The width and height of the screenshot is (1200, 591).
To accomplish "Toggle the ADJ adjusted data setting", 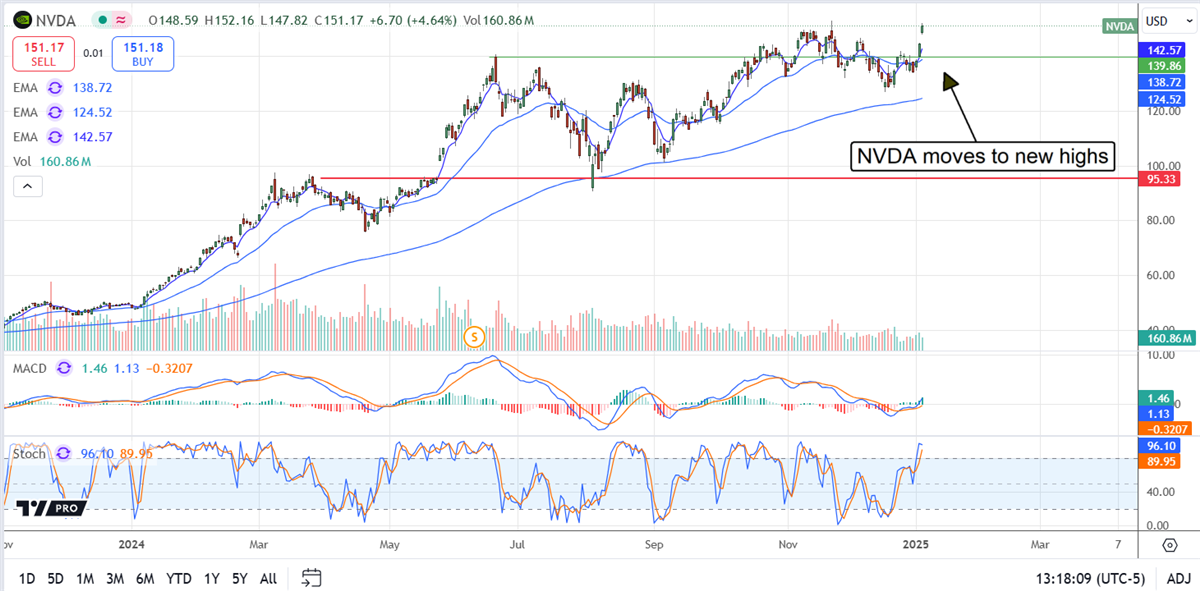I will pos(1178,578).
